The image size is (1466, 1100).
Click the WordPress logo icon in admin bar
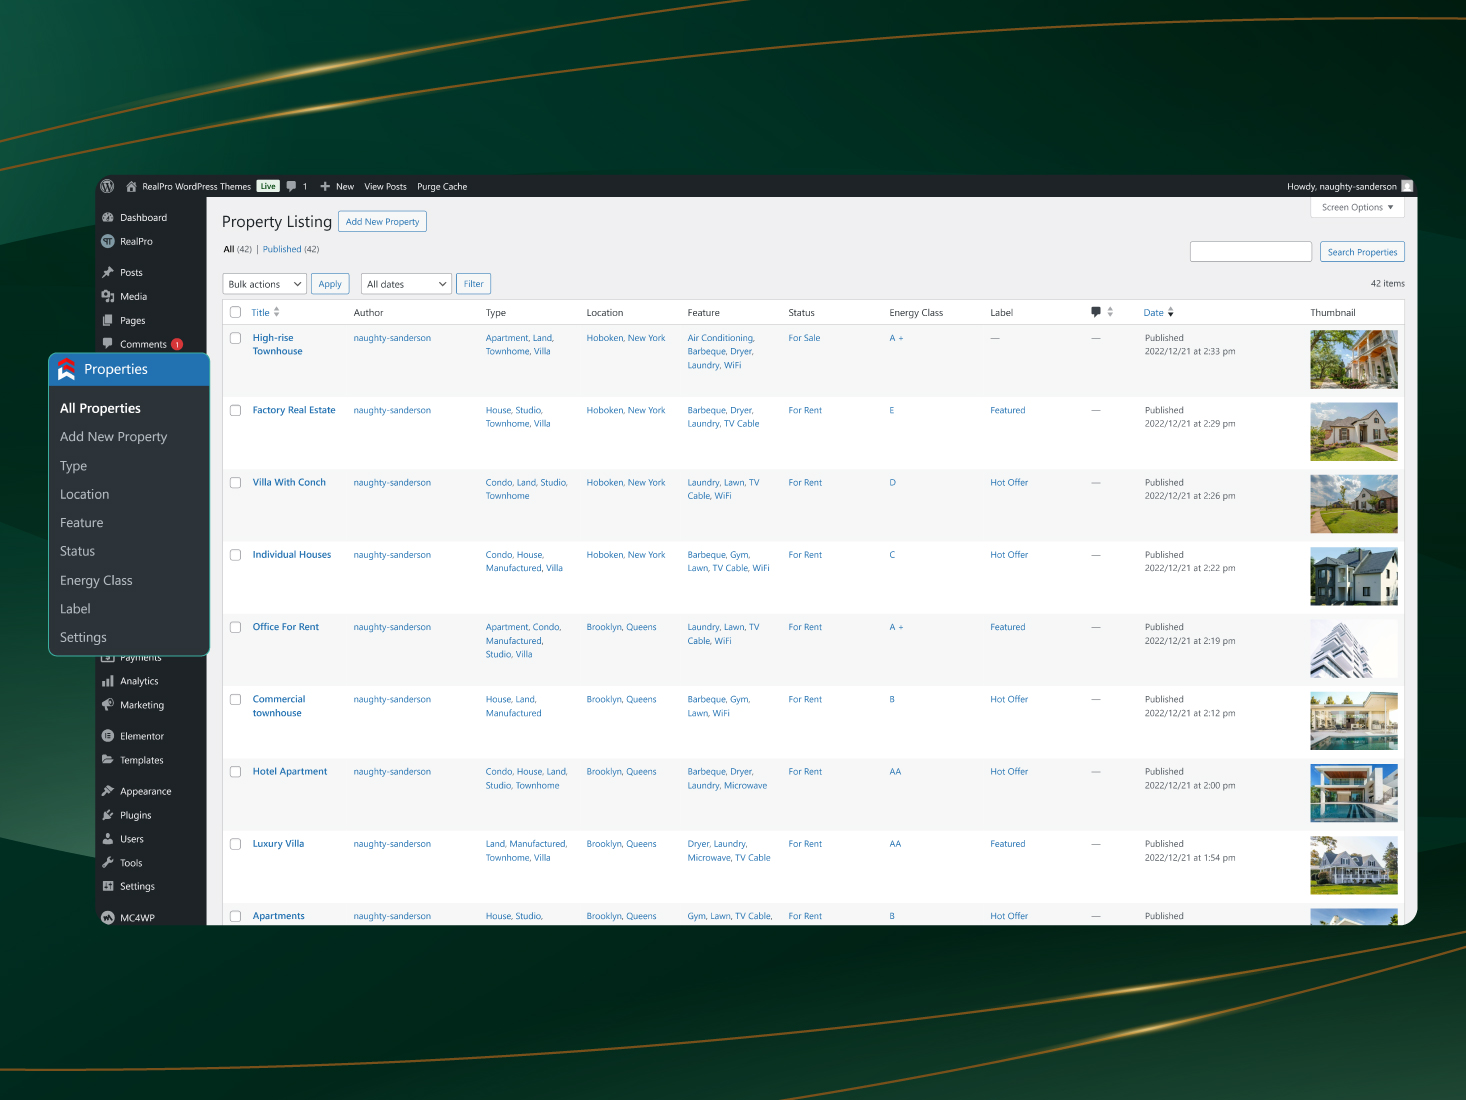coord(107,186)
